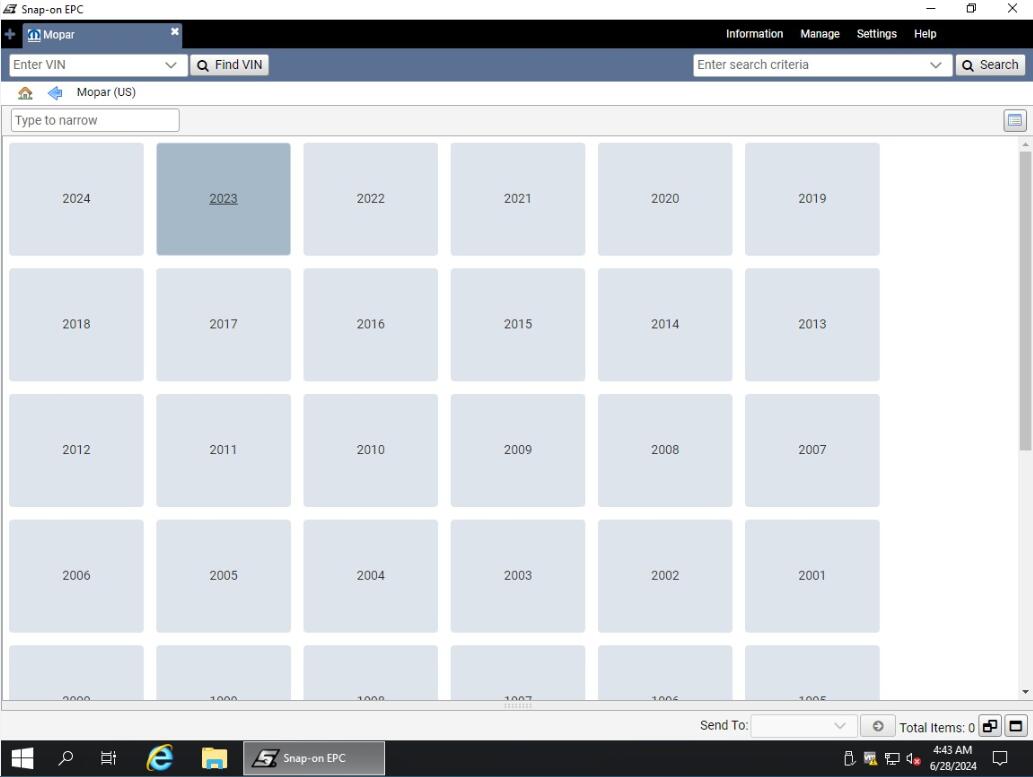Select the 2012 year tile
The height and width of the screenshot is (777, 1033).
click(x=76, y=450)
